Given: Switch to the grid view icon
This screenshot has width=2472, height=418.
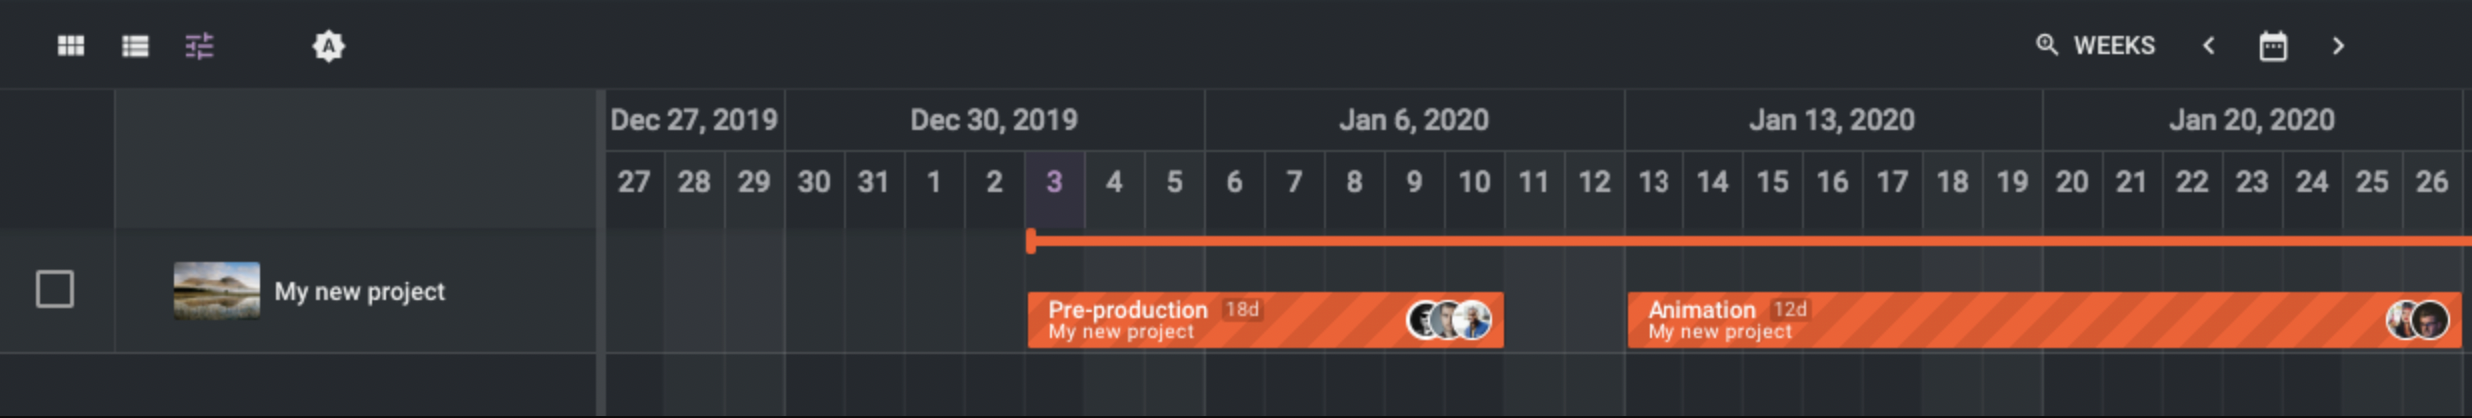Looking at the screenshot, I should coord(71,46).
